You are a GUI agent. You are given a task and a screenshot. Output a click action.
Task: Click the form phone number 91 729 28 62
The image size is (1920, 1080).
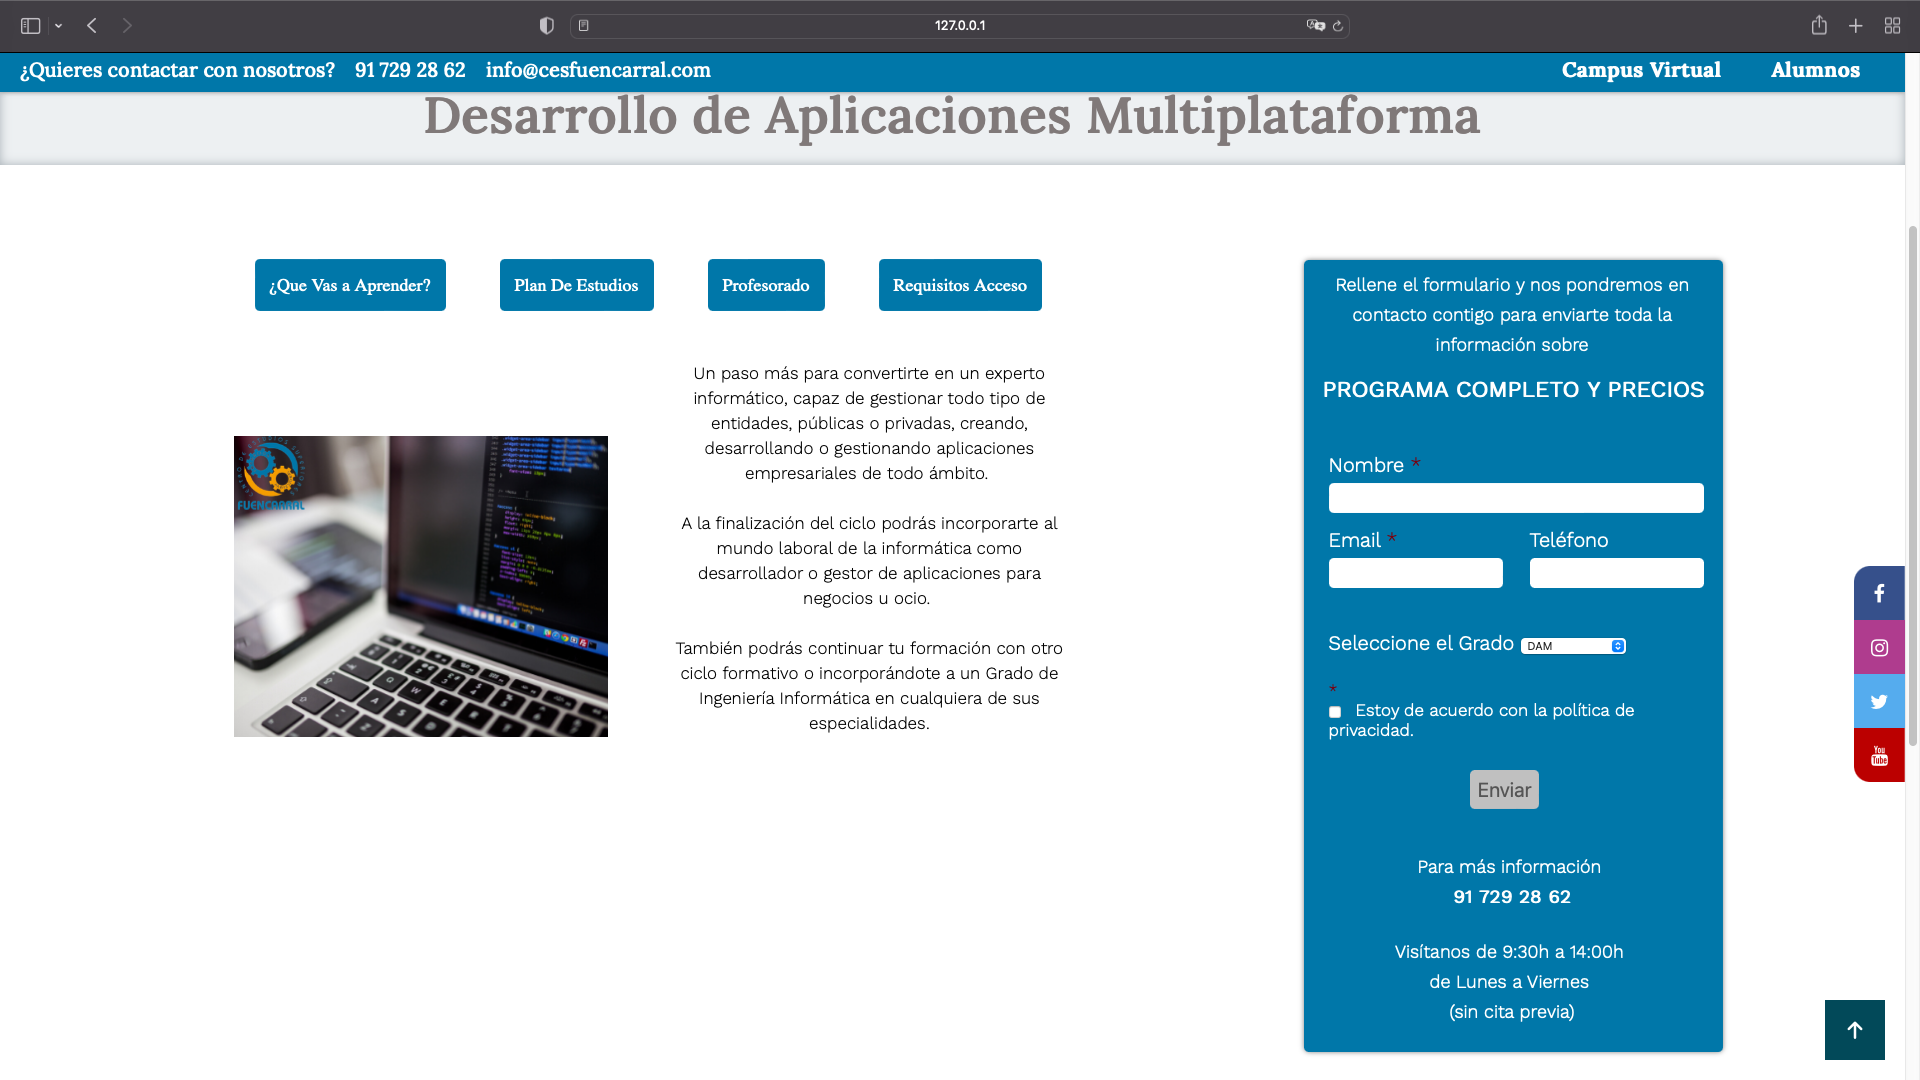[x=1512, y=897]
